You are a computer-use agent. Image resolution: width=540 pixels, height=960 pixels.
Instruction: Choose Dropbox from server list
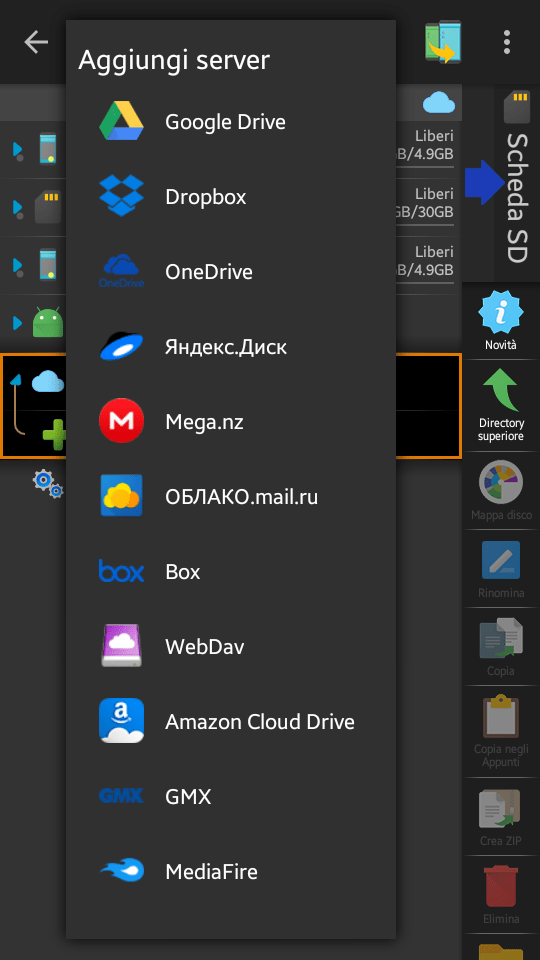(231, 197)
